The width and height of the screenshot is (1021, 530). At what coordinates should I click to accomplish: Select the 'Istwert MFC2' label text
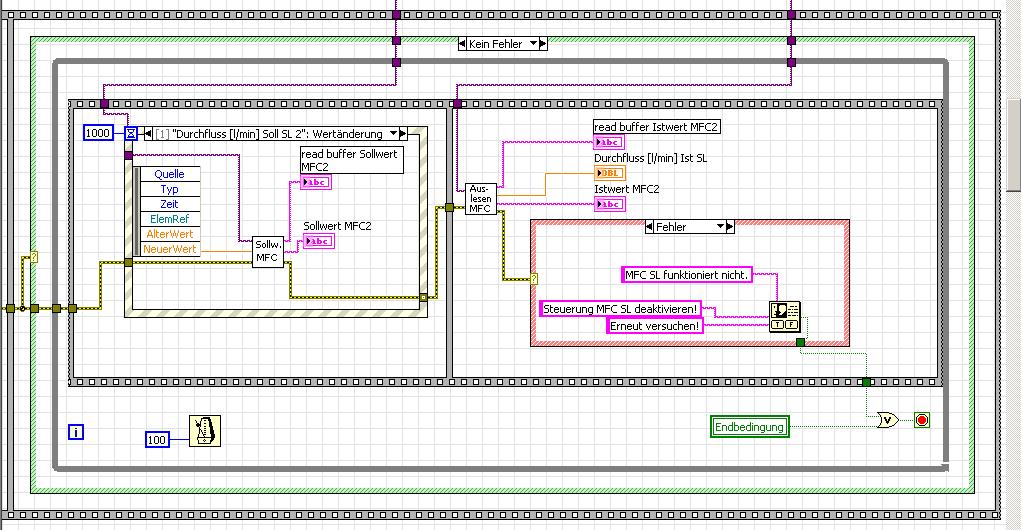coord(626,189)
